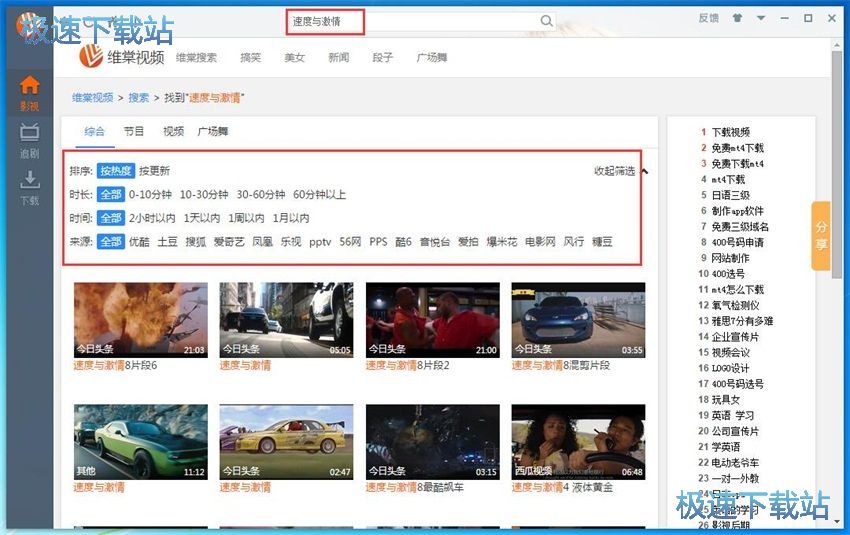Filter source to 土豆
This screenshot has height=535, width=850.
click(168, 242)
